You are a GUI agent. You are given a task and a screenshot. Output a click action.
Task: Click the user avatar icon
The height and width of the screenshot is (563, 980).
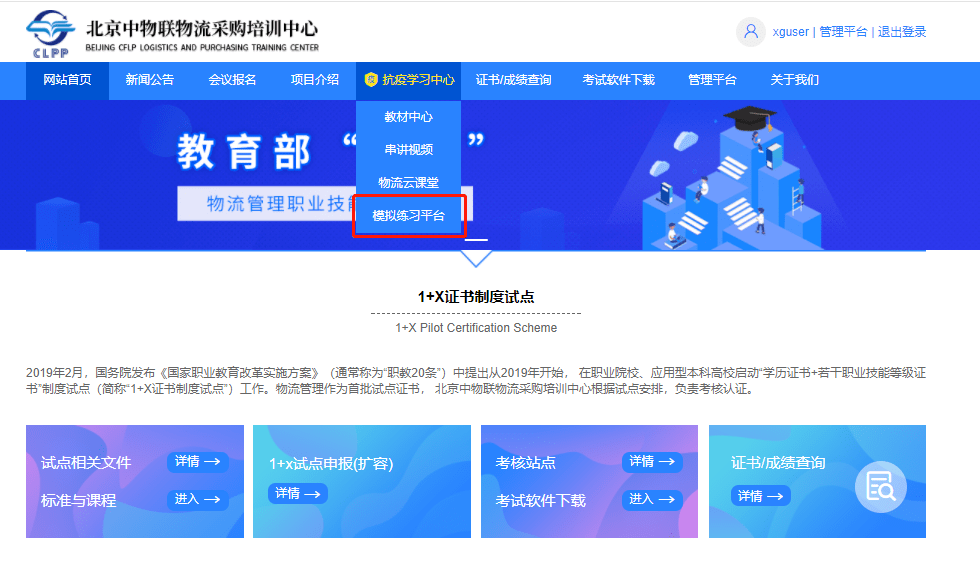pos(750,32)
